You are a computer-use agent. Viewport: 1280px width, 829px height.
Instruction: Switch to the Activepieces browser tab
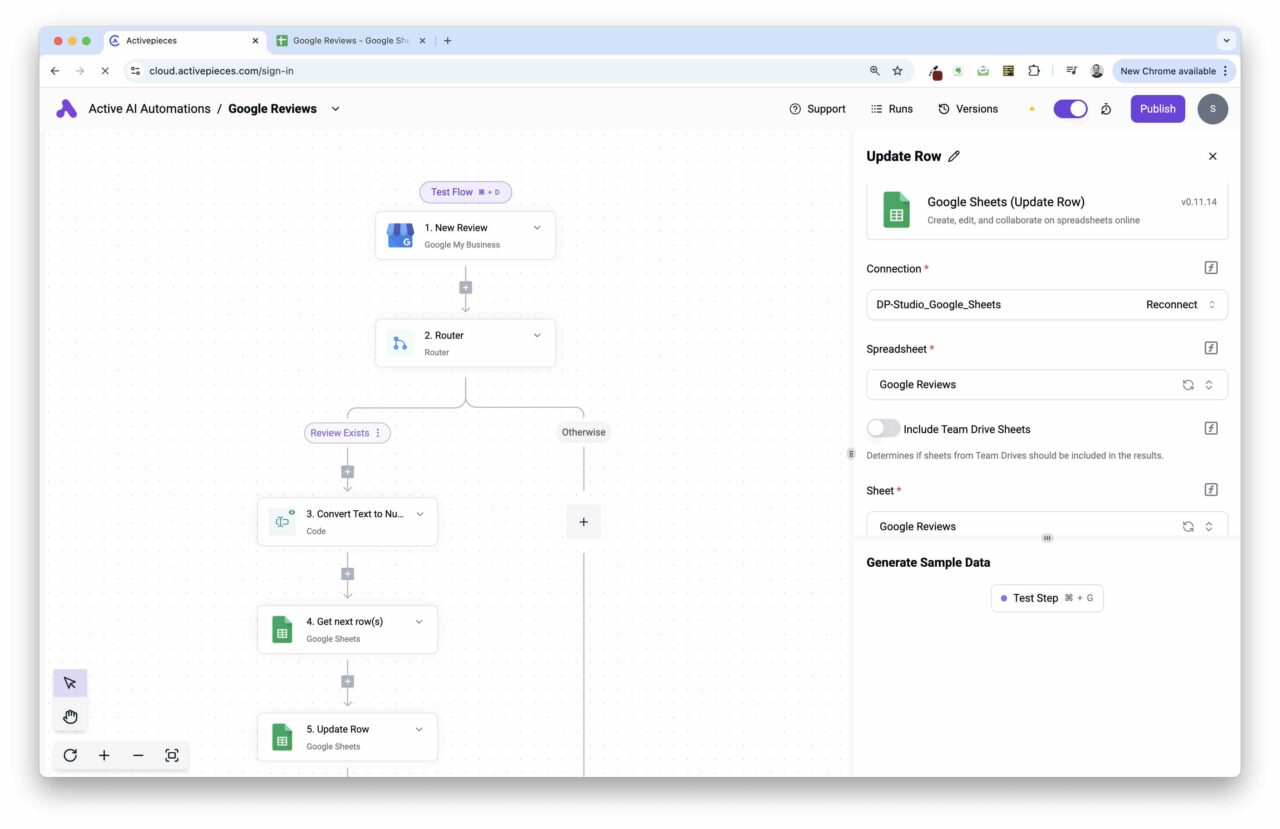pyautogui.click(x=185, y=41)
